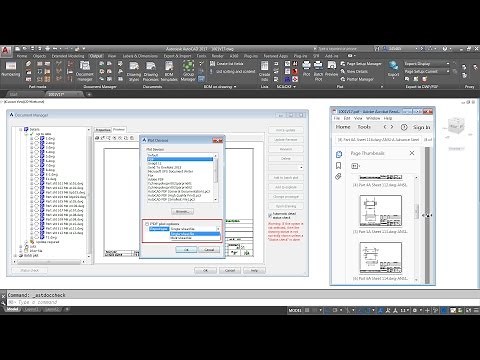Cancel the Plot Devices dialog
The width and height of the screenshot is (480, 360).
pyautogui.click(x=209, y=250)
